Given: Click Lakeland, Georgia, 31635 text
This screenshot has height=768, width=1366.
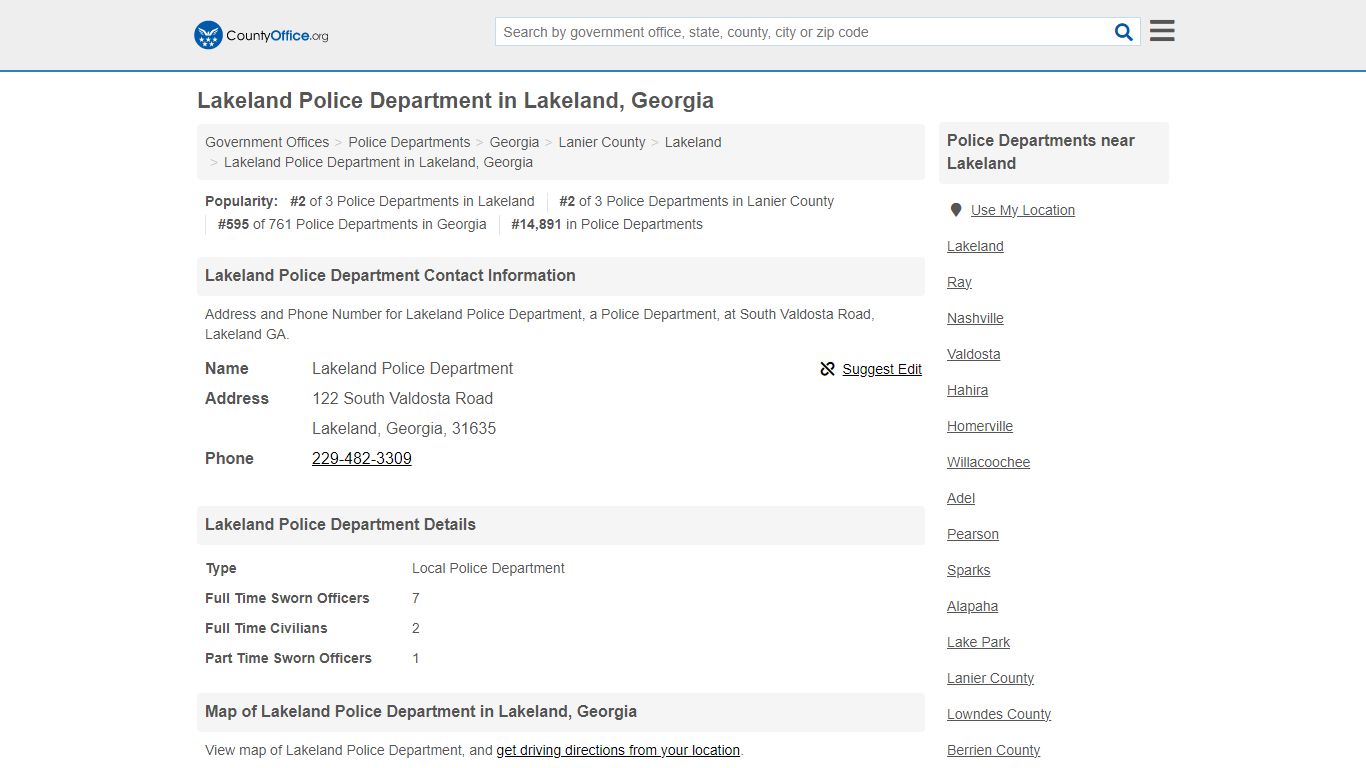Looking at the screenshot, I should (404, 428).
